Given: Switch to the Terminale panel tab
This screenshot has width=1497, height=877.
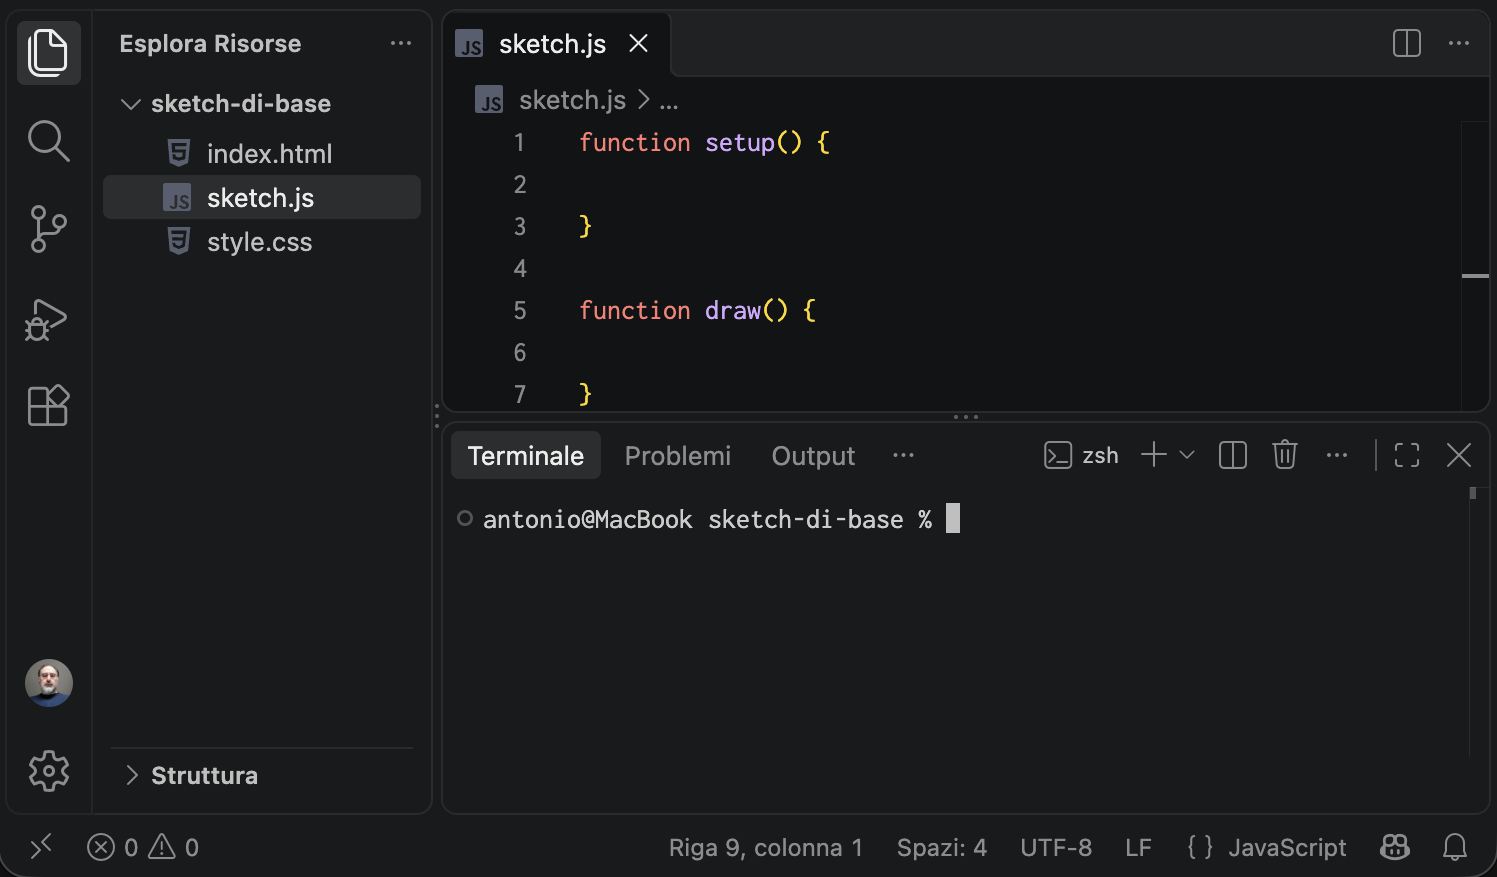Looking at the screenshot, I should point(526,456).
